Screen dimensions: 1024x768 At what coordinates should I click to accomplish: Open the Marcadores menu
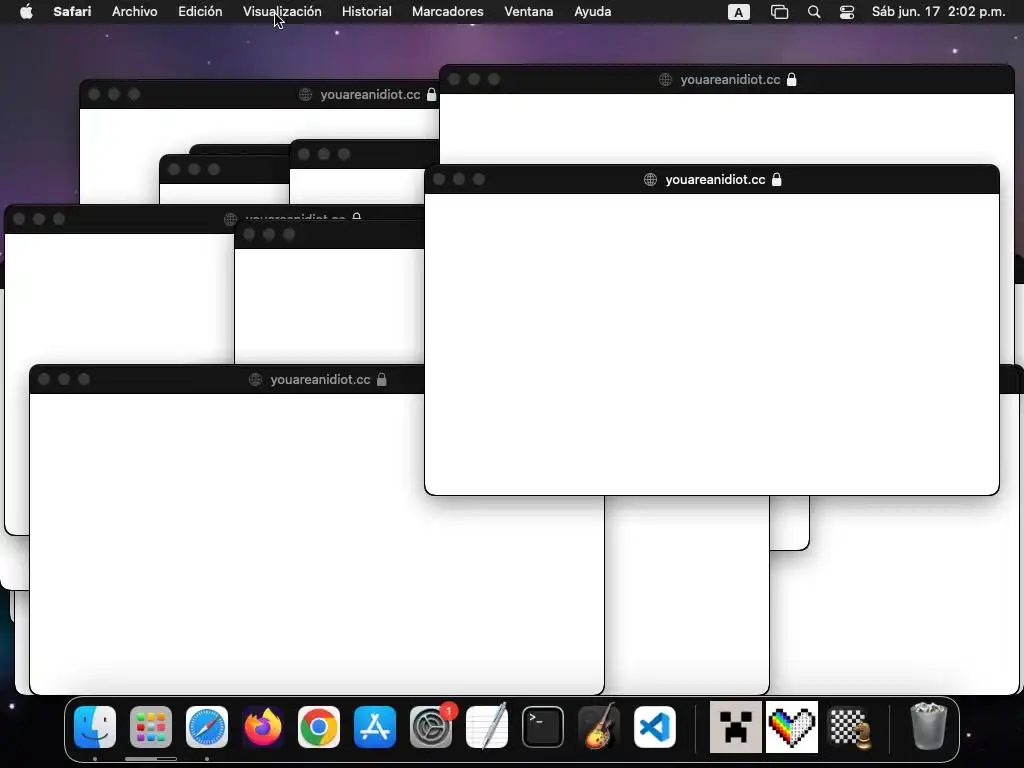[447, 12]
